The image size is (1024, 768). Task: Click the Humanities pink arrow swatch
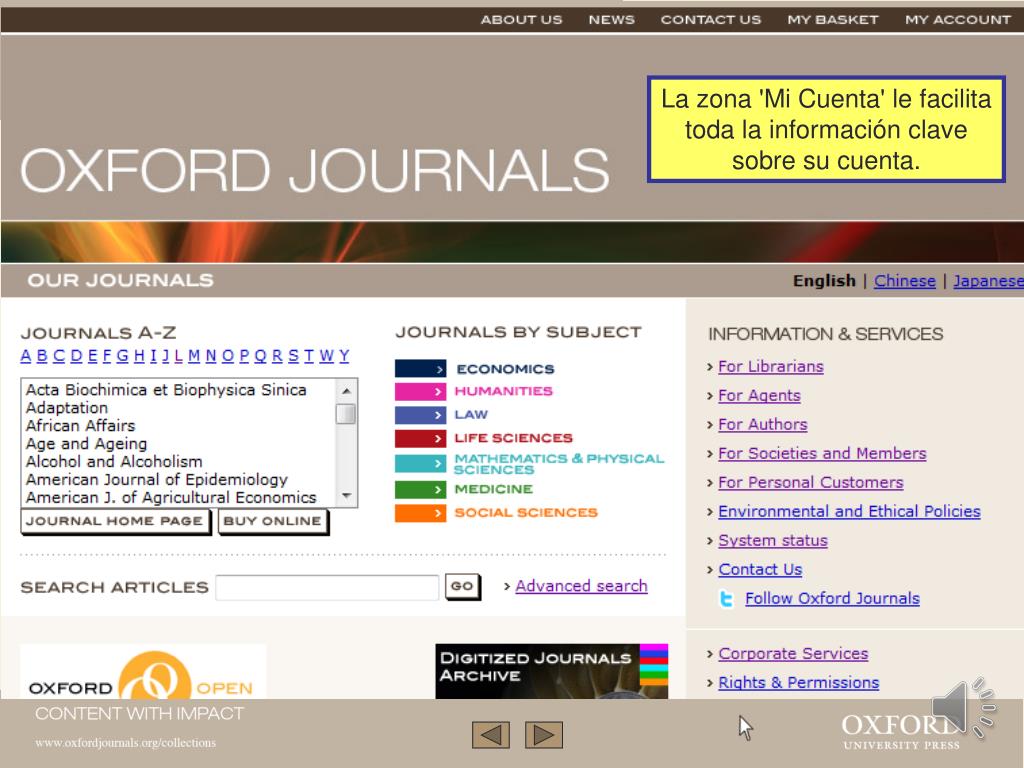point(421,391)
